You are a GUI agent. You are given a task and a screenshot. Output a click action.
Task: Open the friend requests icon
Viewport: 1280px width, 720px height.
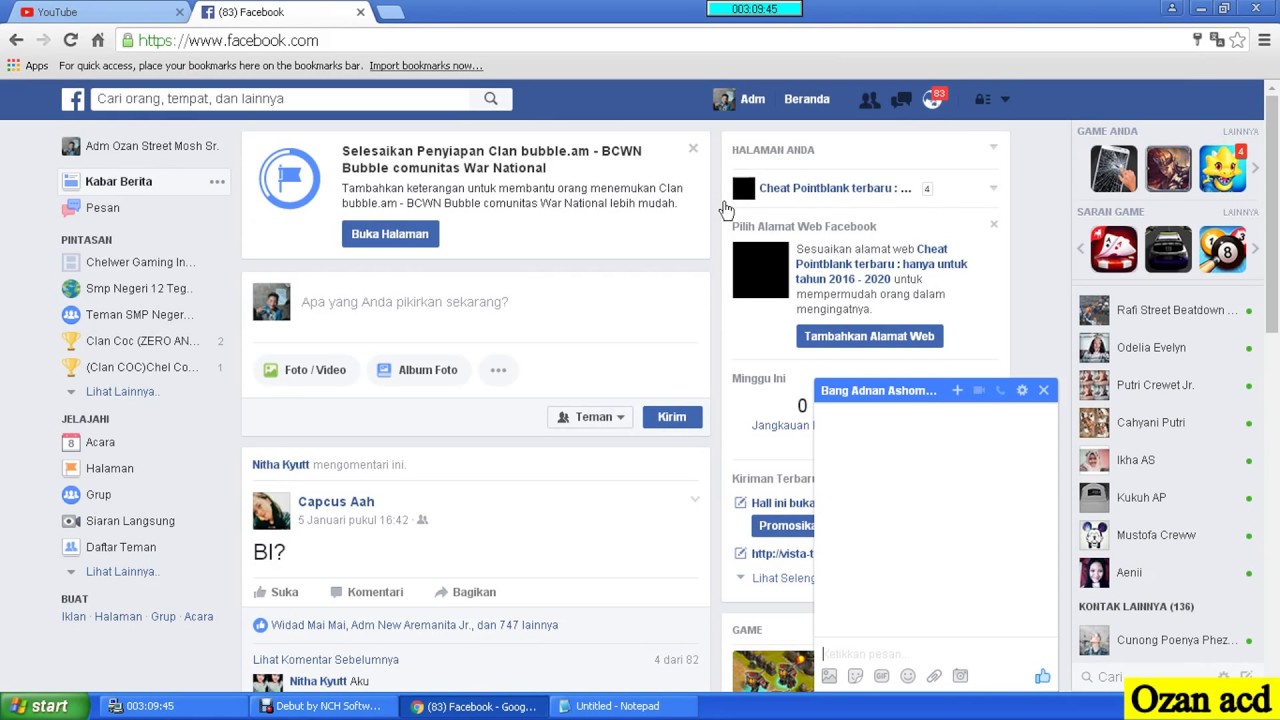tap(869, 99)
